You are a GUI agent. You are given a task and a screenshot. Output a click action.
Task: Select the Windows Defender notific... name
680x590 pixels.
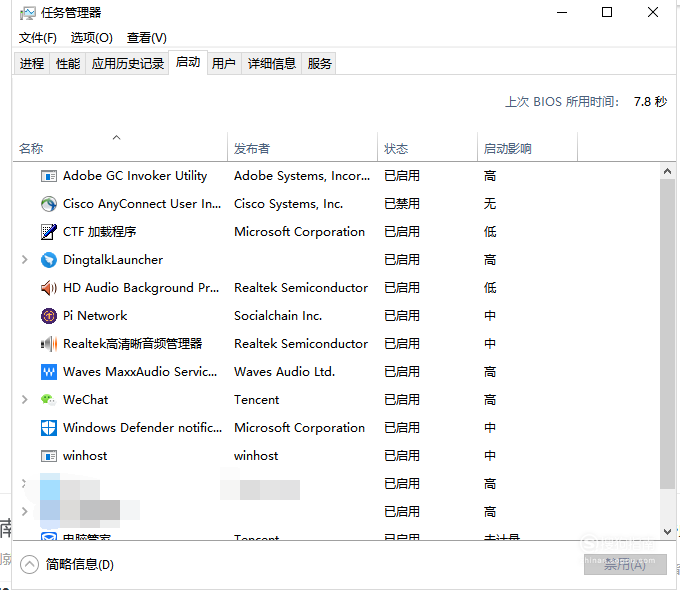point(142,428)
